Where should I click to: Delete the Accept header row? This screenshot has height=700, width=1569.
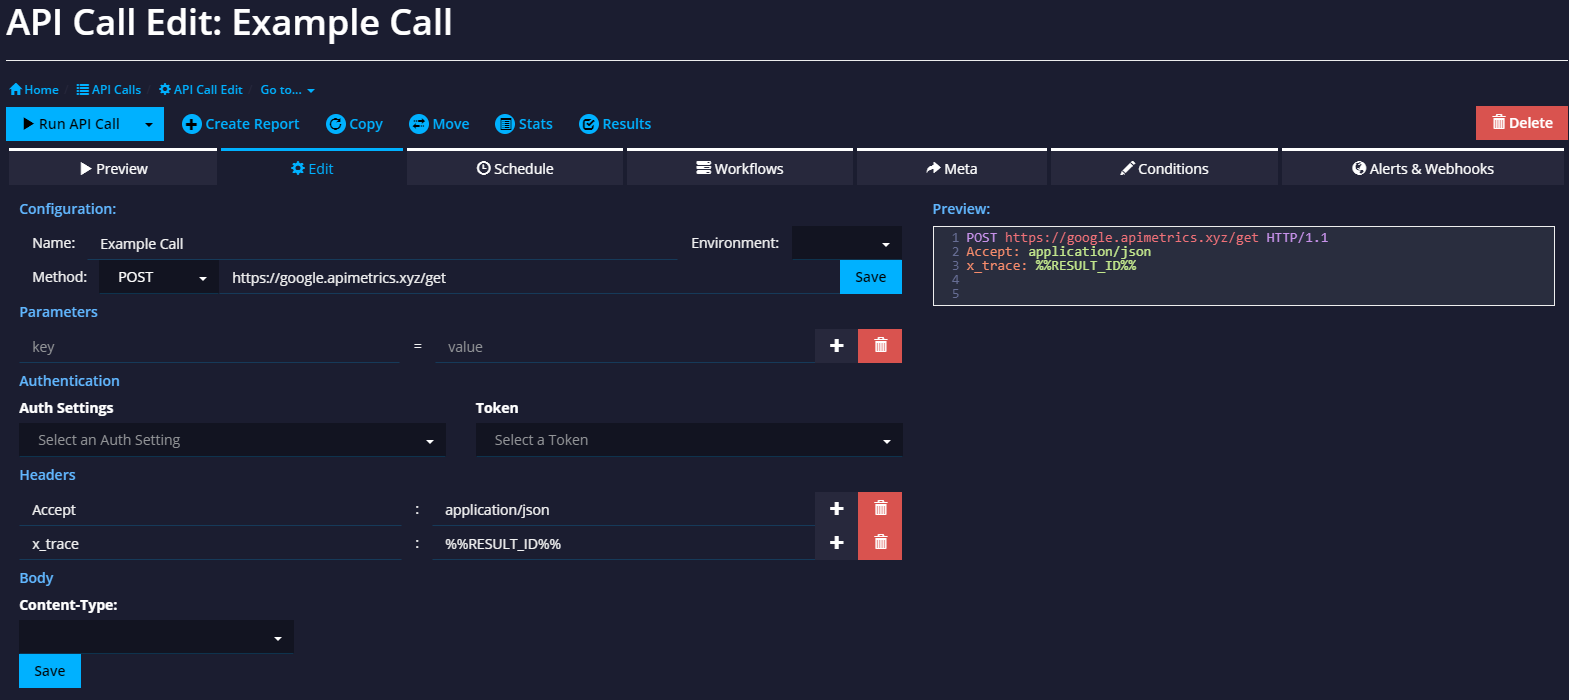click(880, 509)
